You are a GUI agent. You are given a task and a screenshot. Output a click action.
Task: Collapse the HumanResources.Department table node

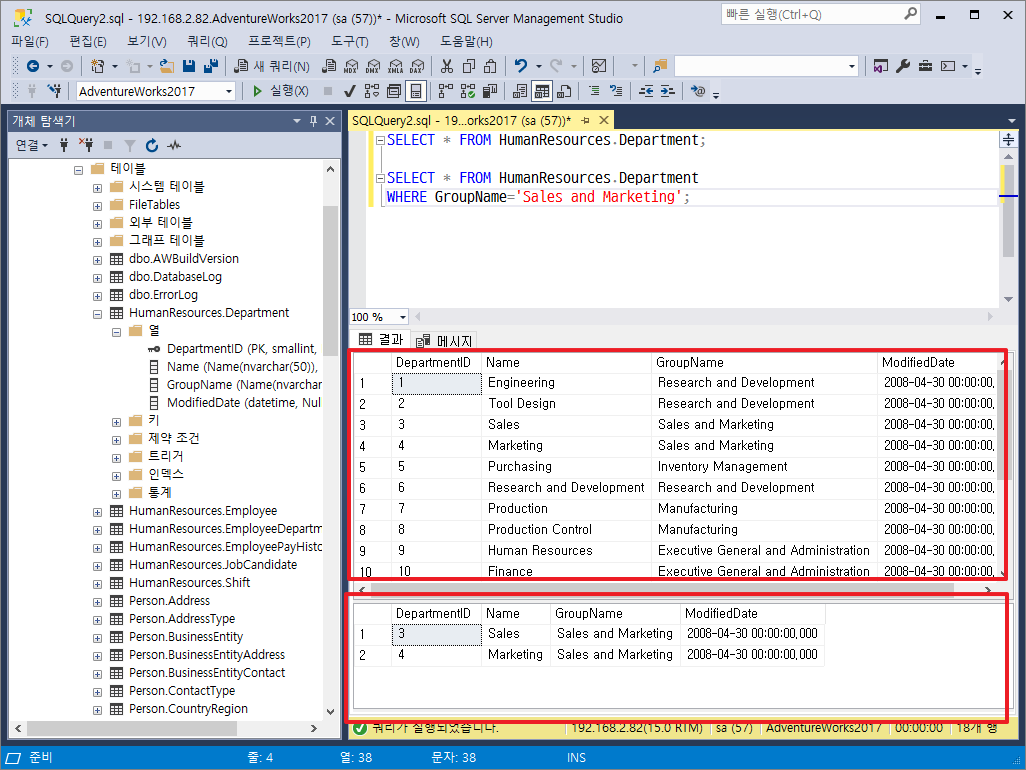(x=97, y=314)
